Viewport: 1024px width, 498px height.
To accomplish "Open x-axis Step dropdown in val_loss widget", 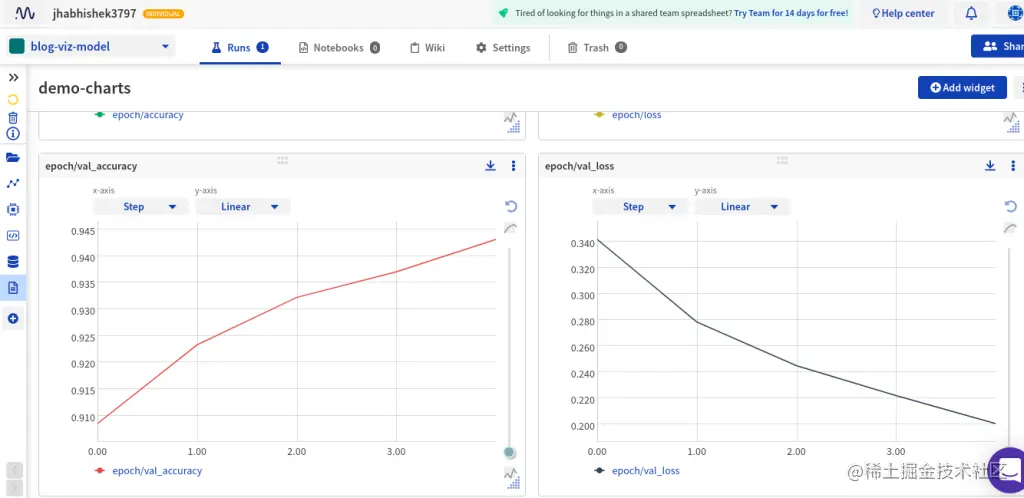I will (641, 206).
